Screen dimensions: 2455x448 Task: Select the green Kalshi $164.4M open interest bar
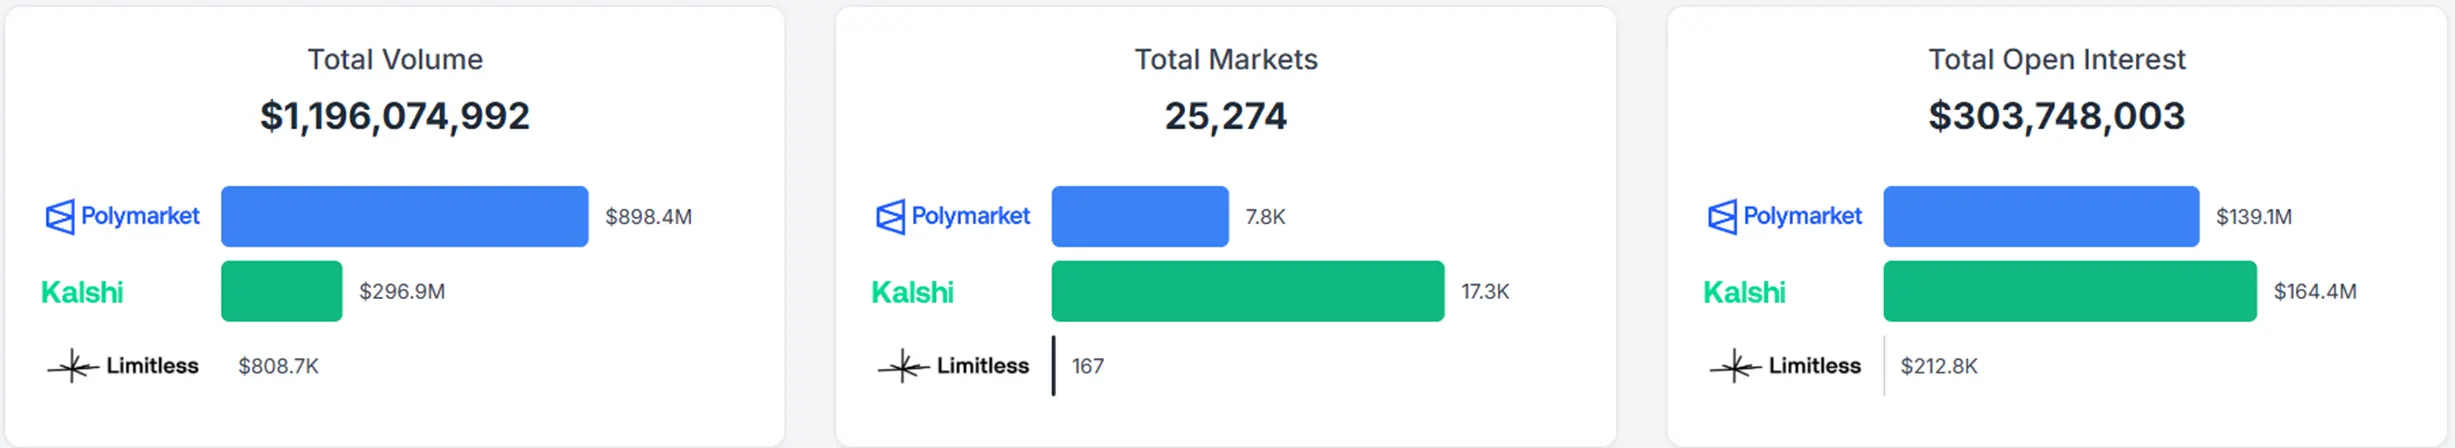[x=2070, y=291]
